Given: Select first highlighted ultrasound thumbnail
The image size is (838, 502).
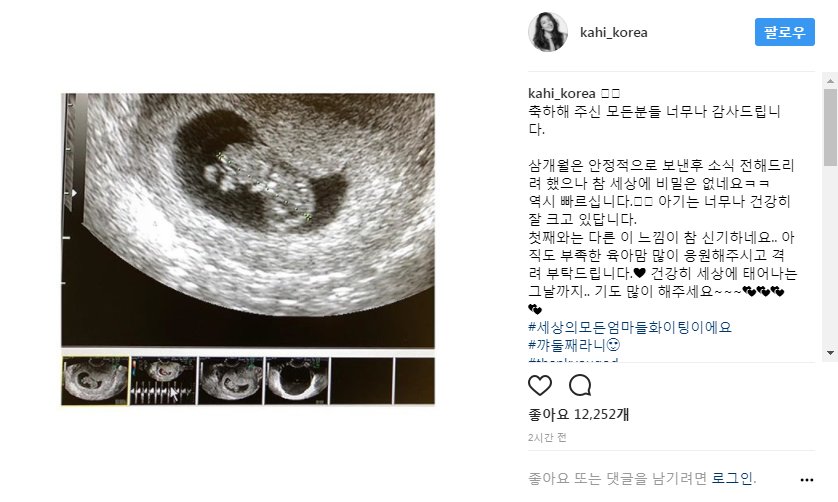Looking at the screenshot, I should [x=95, y=381].
